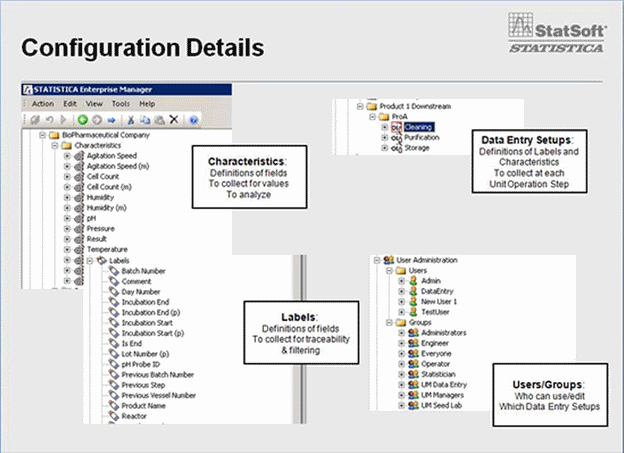Click the green circular back button
624x453 pixels.
pyautogui.click(x=83, y=119)
